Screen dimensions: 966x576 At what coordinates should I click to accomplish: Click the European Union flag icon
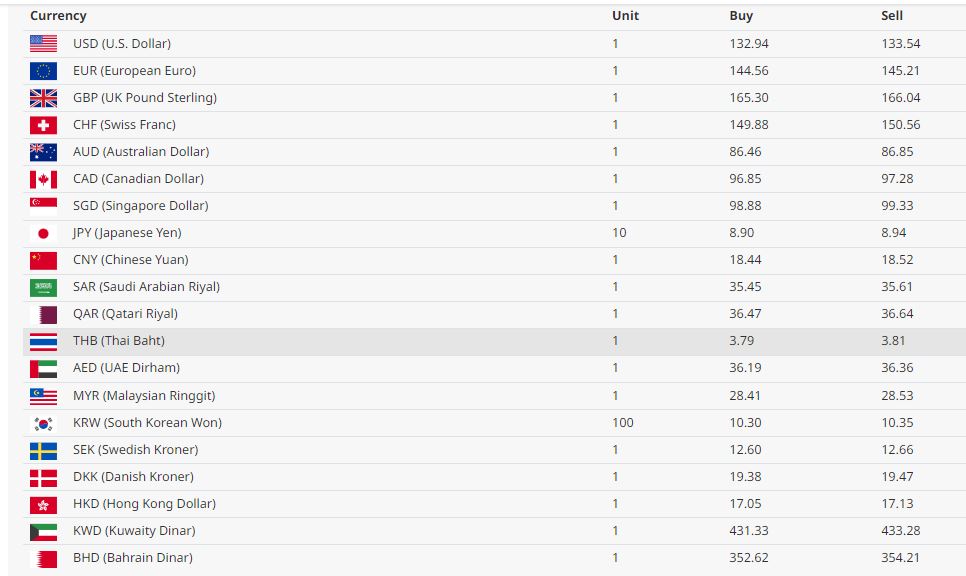[x=43, y=71]
